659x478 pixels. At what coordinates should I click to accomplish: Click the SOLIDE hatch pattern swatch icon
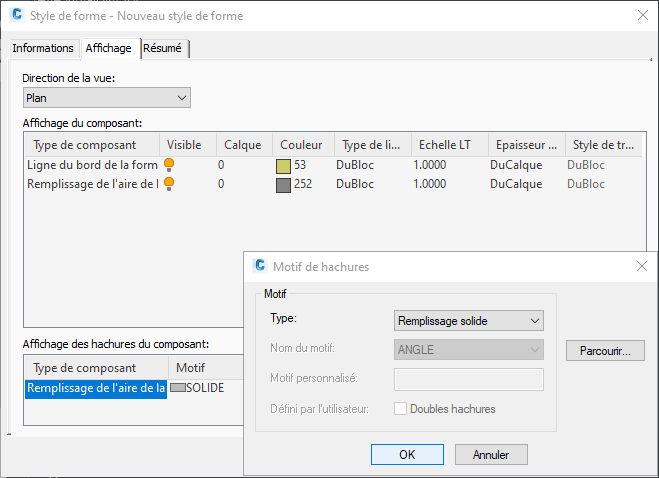(178, 388)
